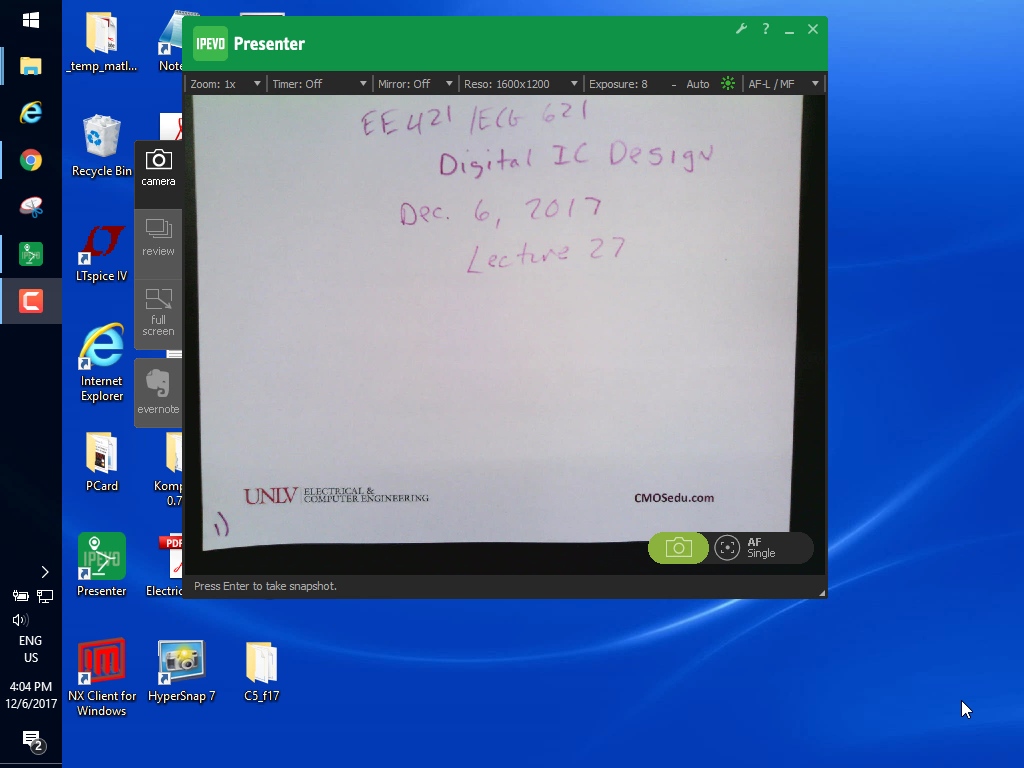Decrease exposure with minus button

673,84
